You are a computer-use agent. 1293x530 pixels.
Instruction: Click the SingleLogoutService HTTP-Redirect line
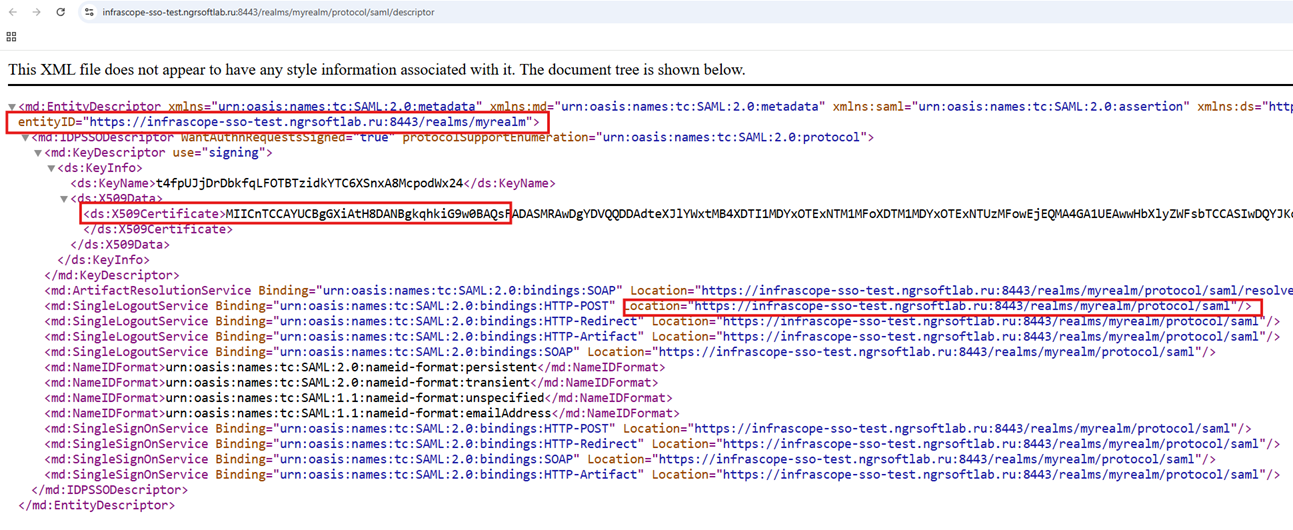tap(662, 321)
